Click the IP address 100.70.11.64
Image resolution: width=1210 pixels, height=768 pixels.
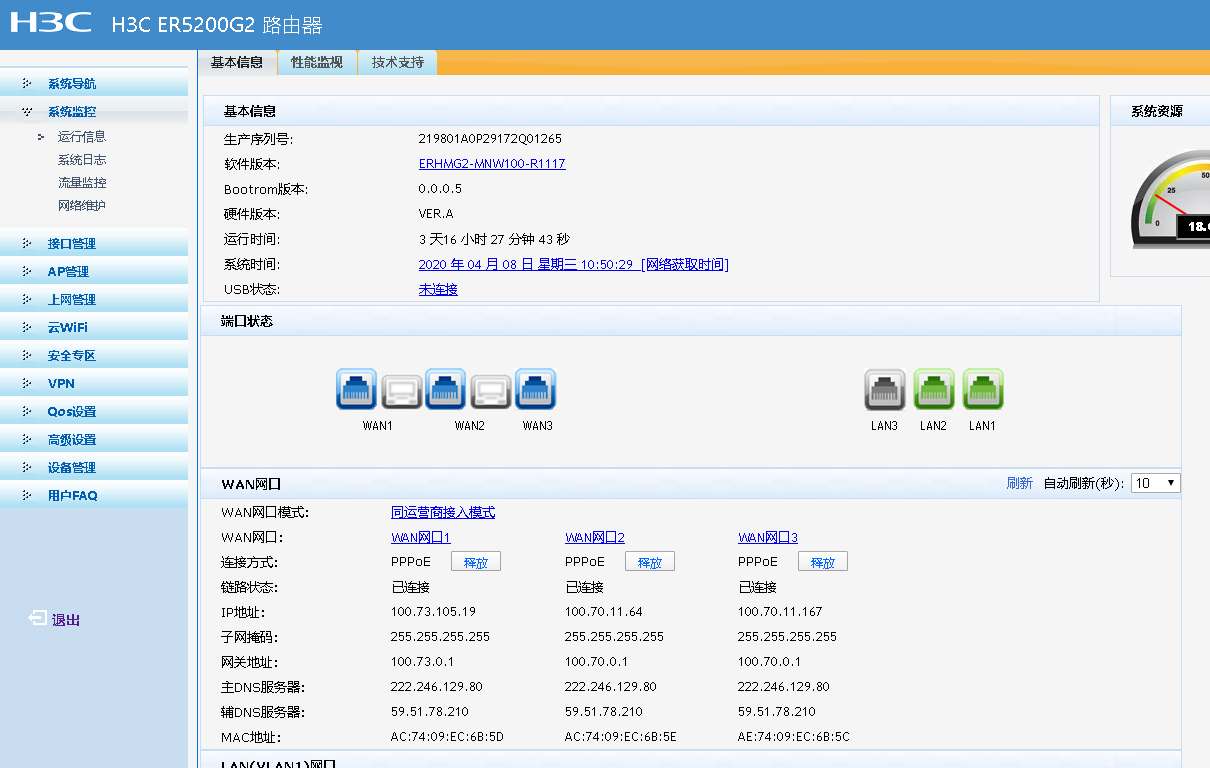point(604,612)
